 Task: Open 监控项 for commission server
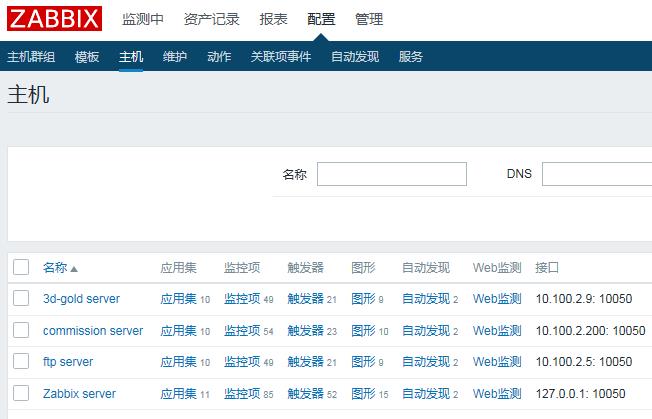pos(242,331)
